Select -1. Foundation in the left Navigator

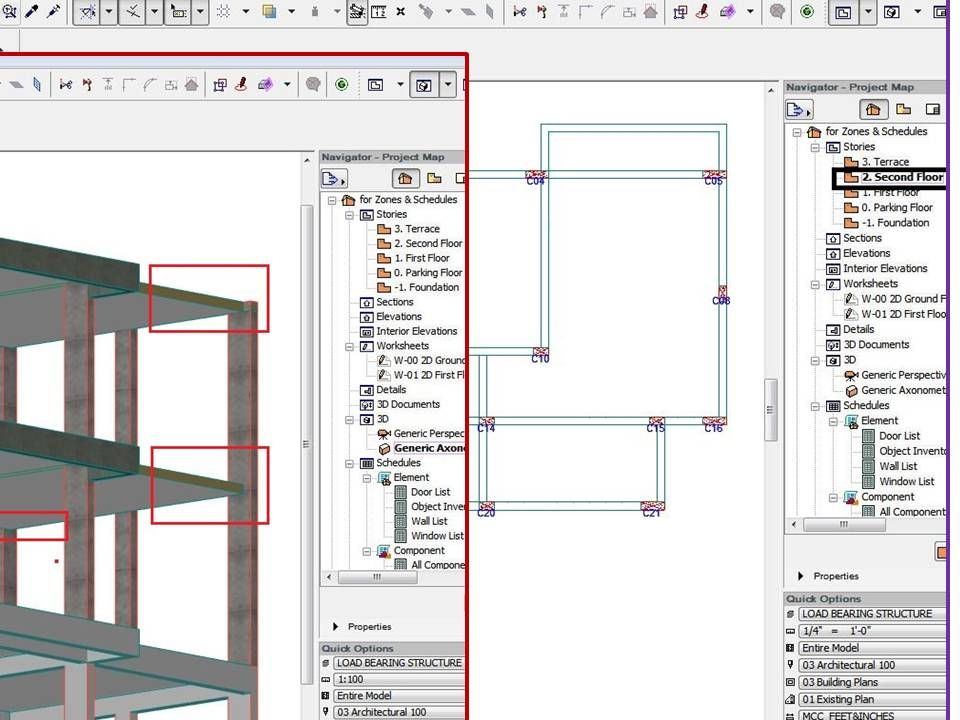coord(426,287)
